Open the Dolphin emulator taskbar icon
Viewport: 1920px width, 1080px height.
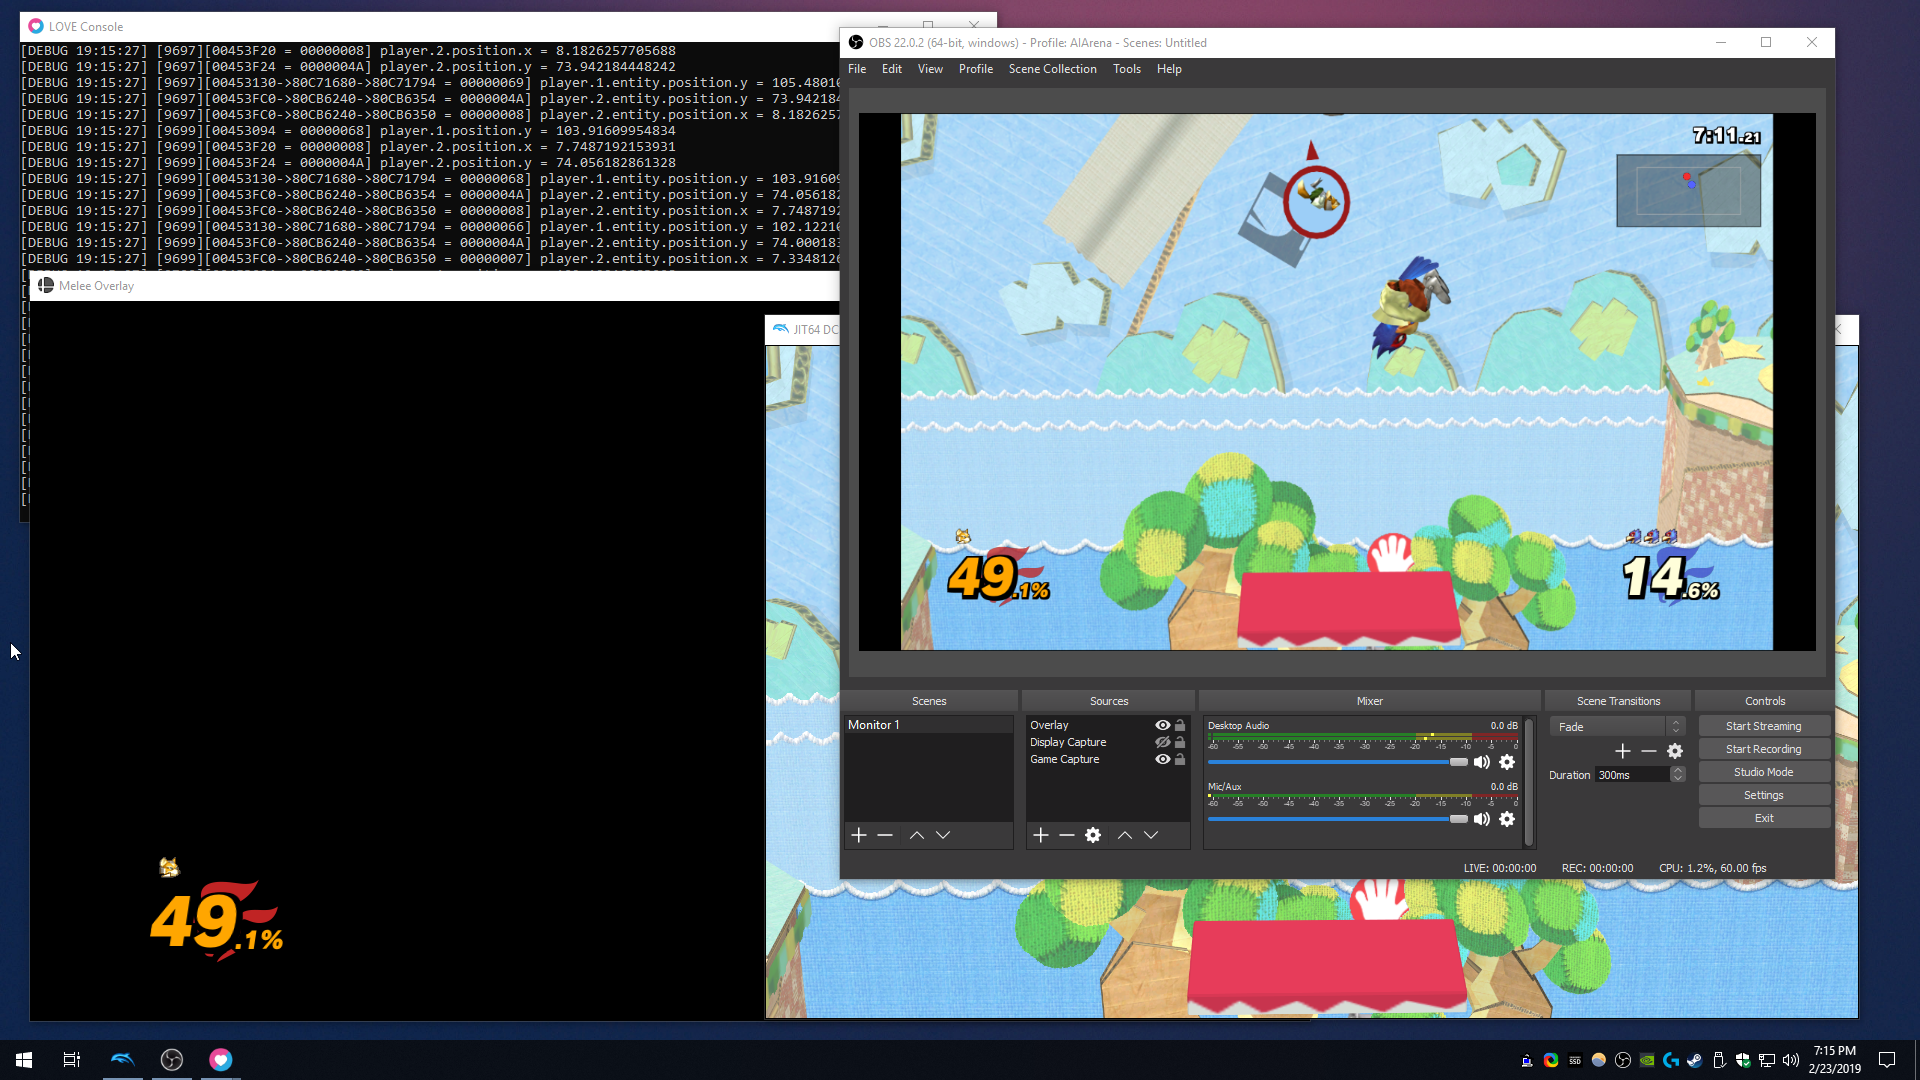(123, 1059)
